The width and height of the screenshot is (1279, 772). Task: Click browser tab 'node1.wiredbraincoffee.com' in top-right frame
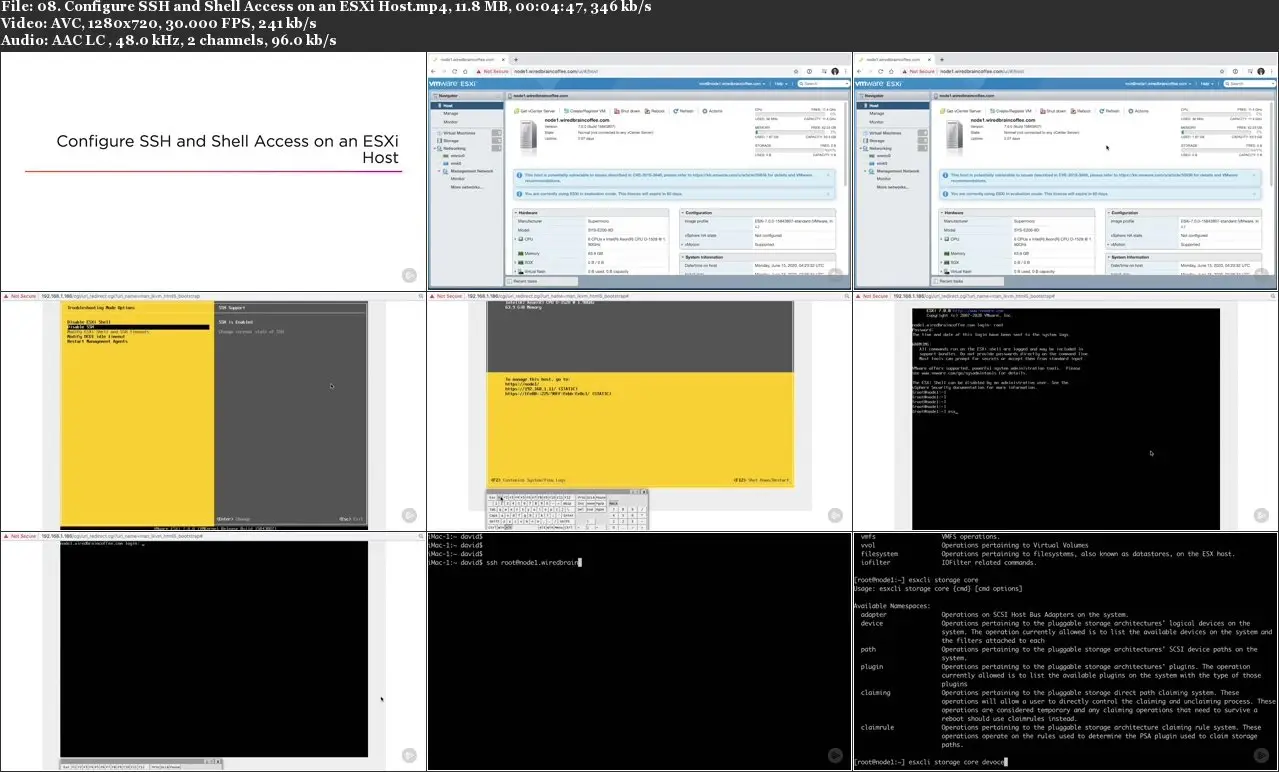[x=893, y=59]
